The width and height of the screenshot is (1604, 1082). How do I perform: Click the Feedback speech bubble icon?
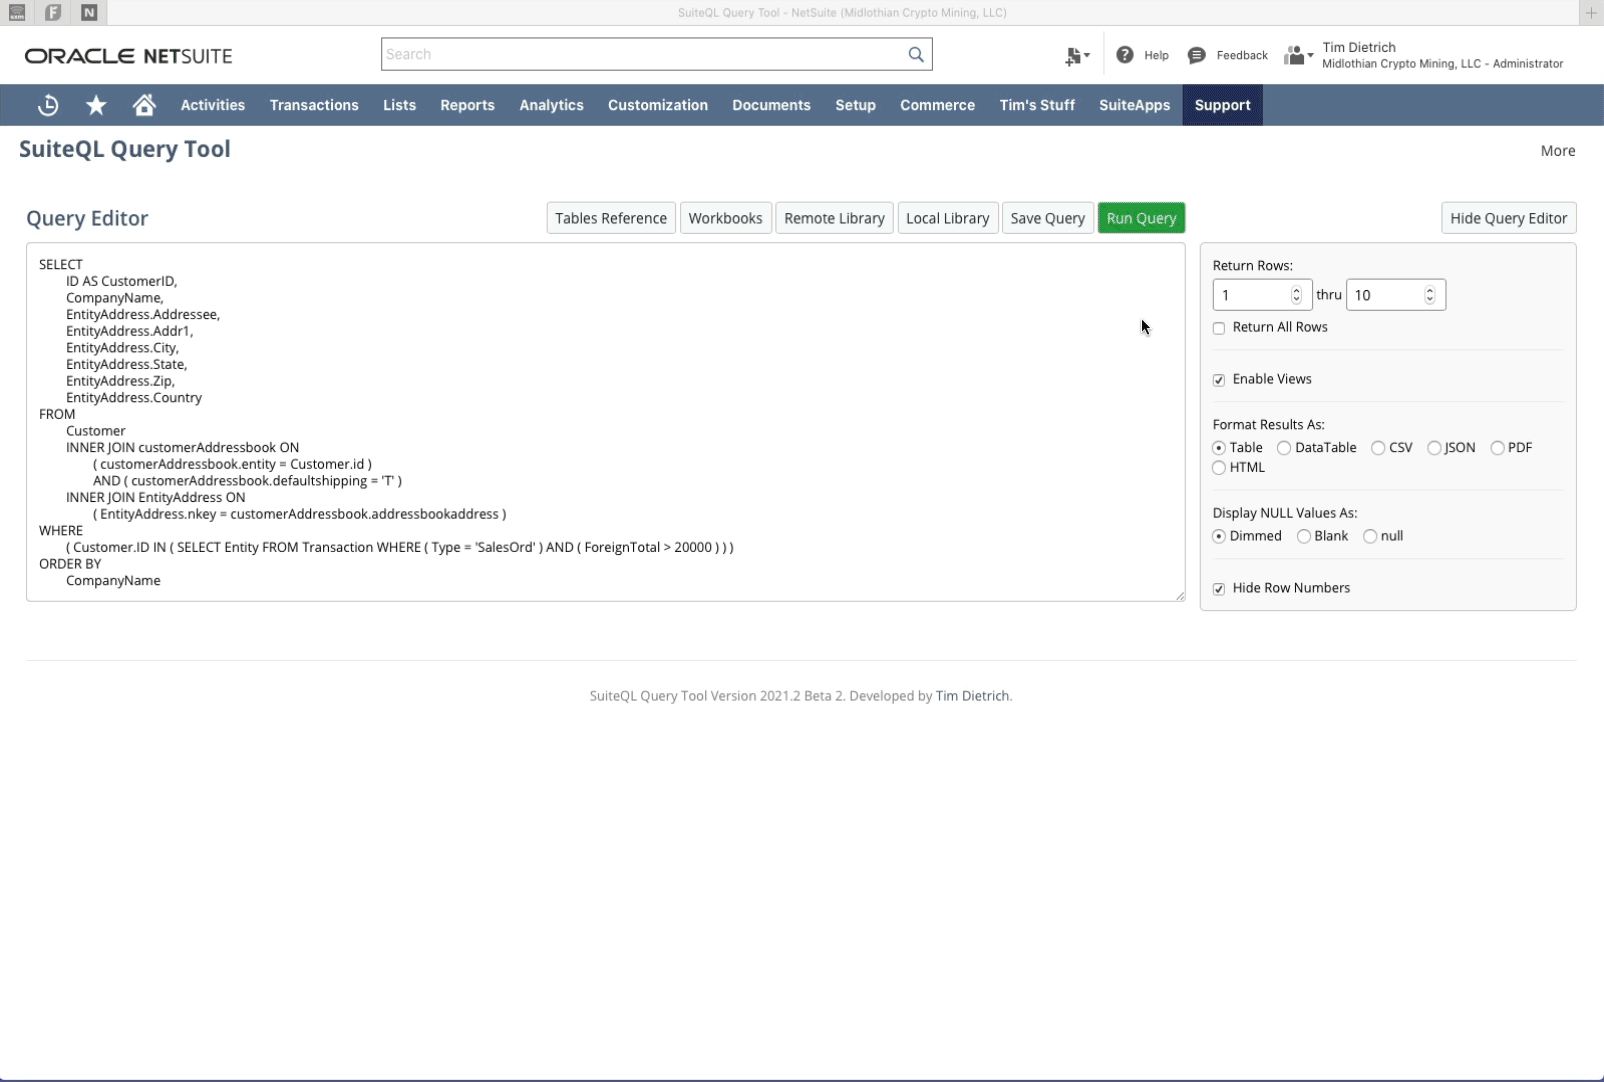(x=1196, y=55)
